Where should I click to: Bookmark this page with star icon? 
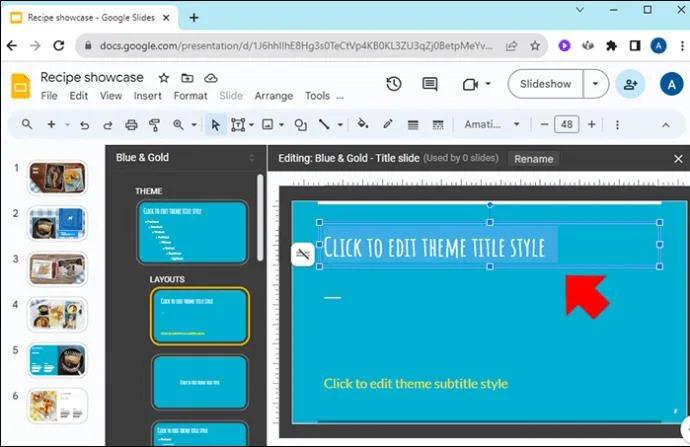[x=535, y=45]
